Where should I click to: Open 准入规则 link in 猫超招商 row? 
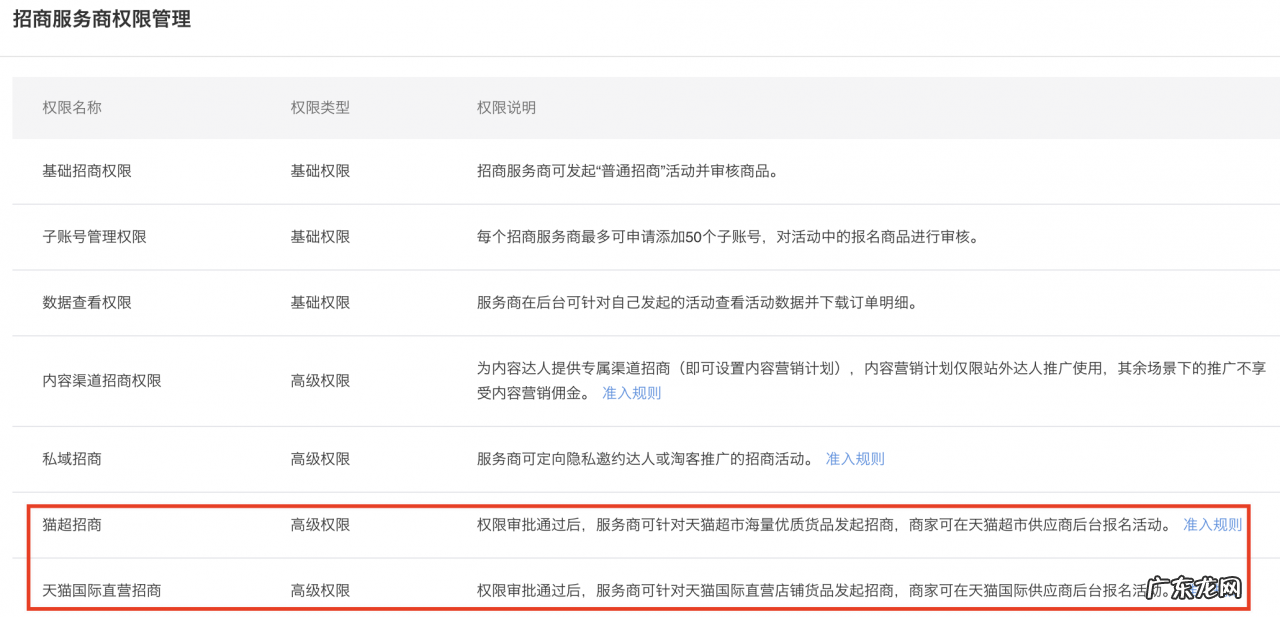coord(1212,524)
